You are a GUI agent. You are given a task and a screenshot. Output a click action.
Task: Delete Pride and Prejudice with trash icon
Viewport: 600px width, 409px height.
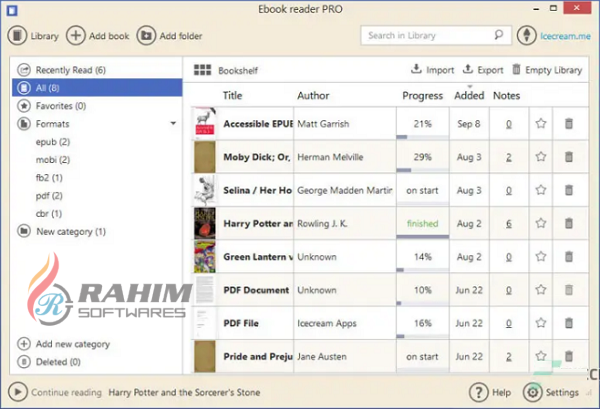[x=569, y=356]
